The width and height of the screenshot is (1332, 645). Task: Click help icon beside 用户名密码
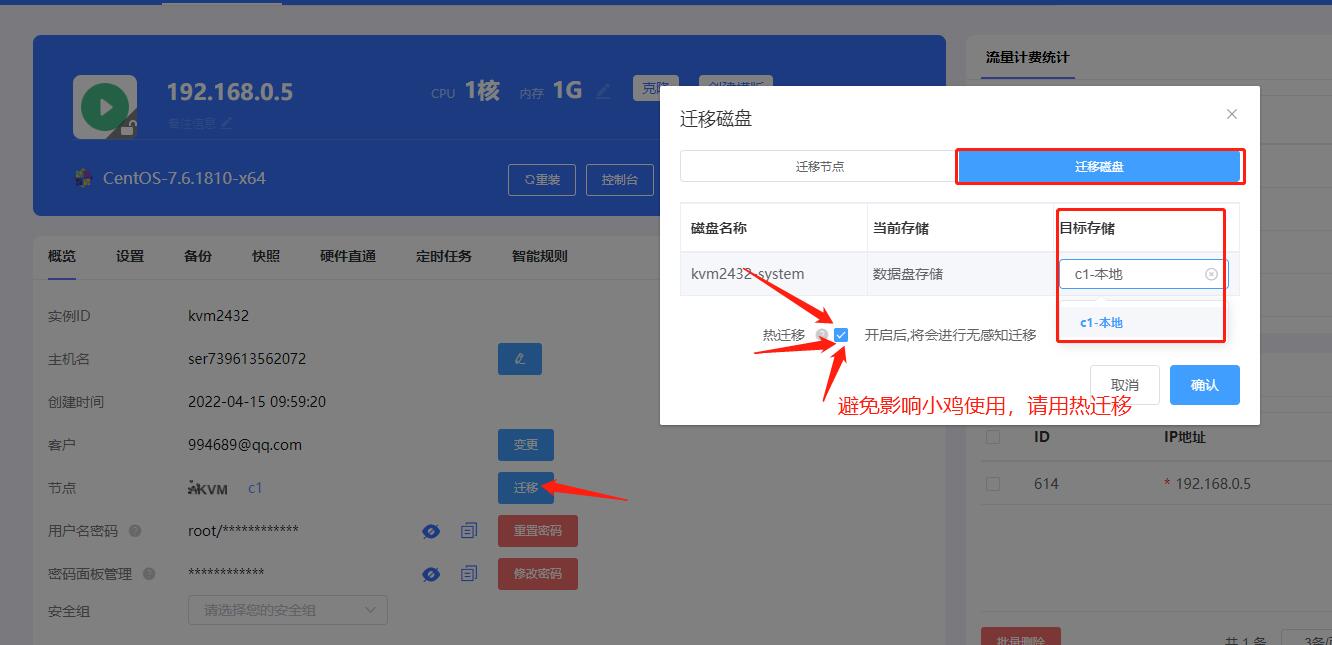(135, 531)
